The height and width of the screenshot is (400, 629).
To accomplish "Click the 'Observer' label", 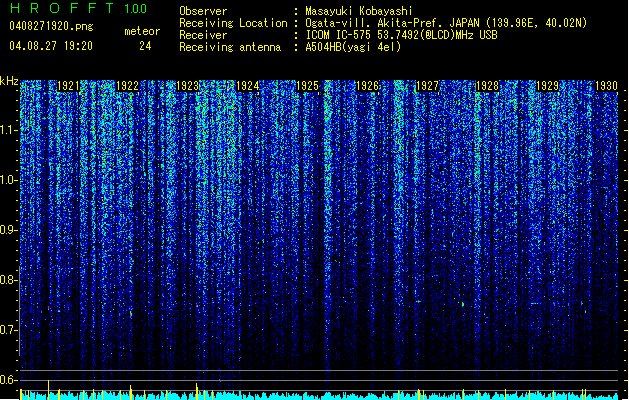I will click(203, 11).
